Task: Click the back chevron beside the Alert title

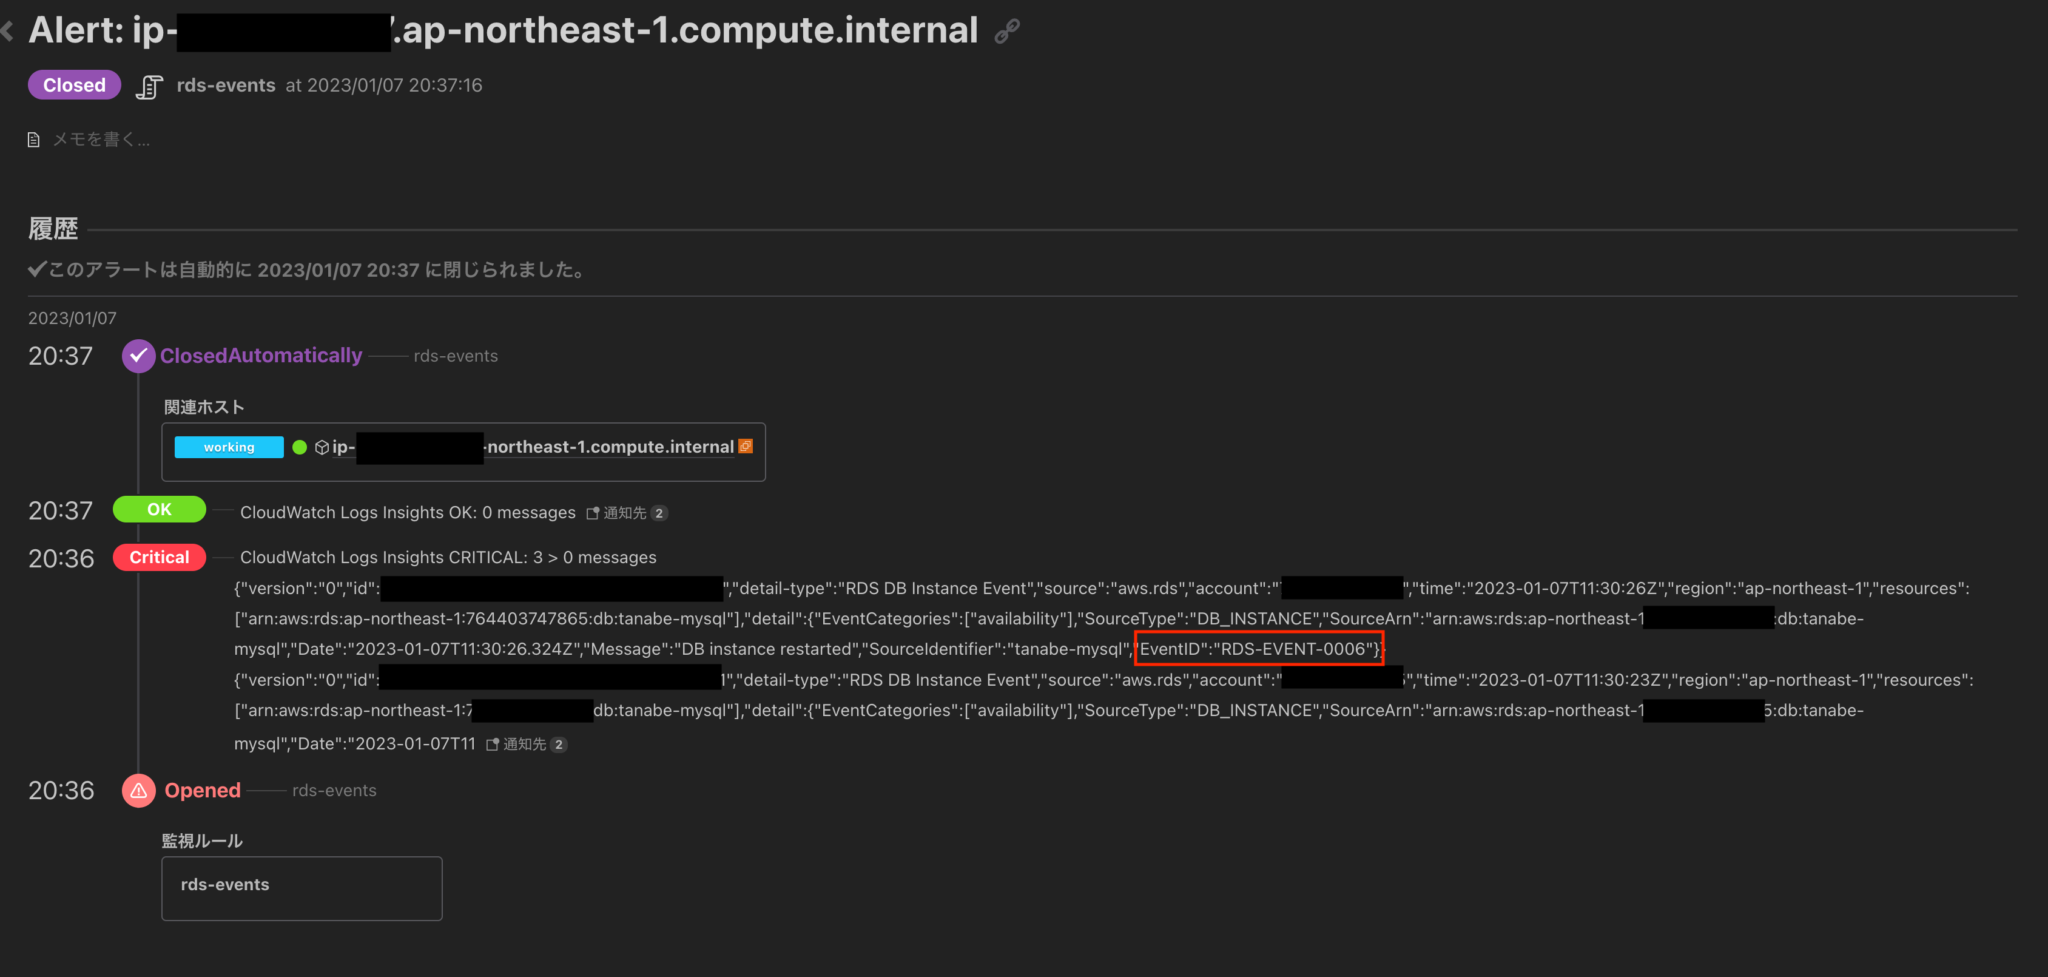Action: coord(8,32)
